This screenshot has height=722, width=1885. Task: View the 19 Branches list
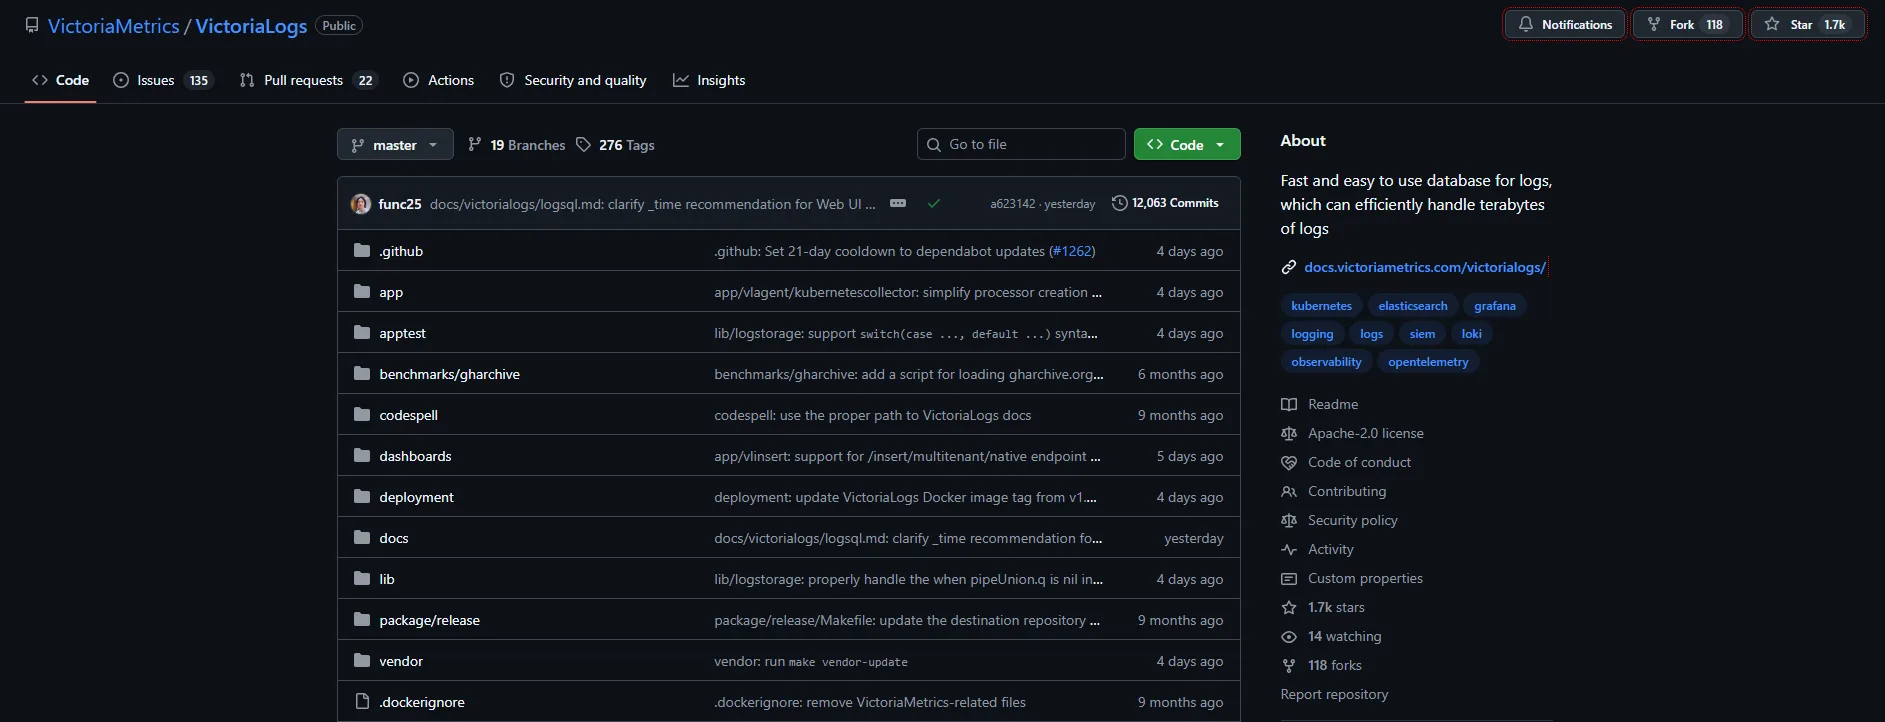pos(517,145)
